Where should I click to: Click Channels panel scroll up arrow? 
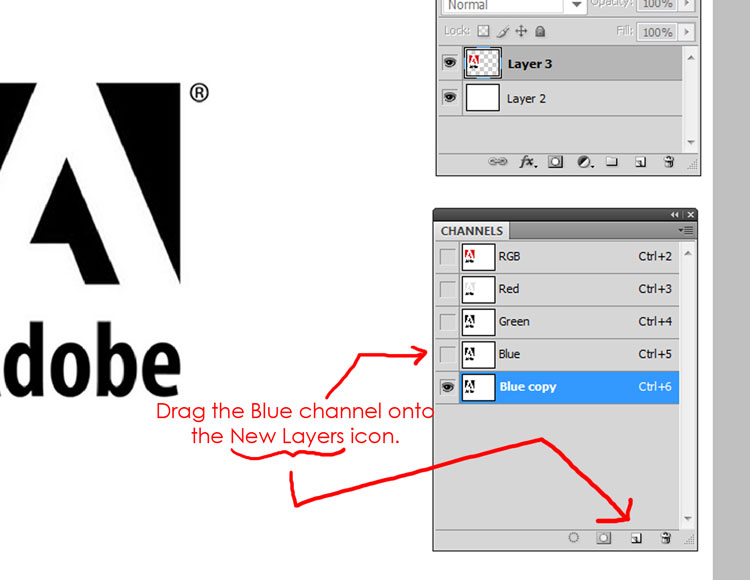(x=688, y=253)
